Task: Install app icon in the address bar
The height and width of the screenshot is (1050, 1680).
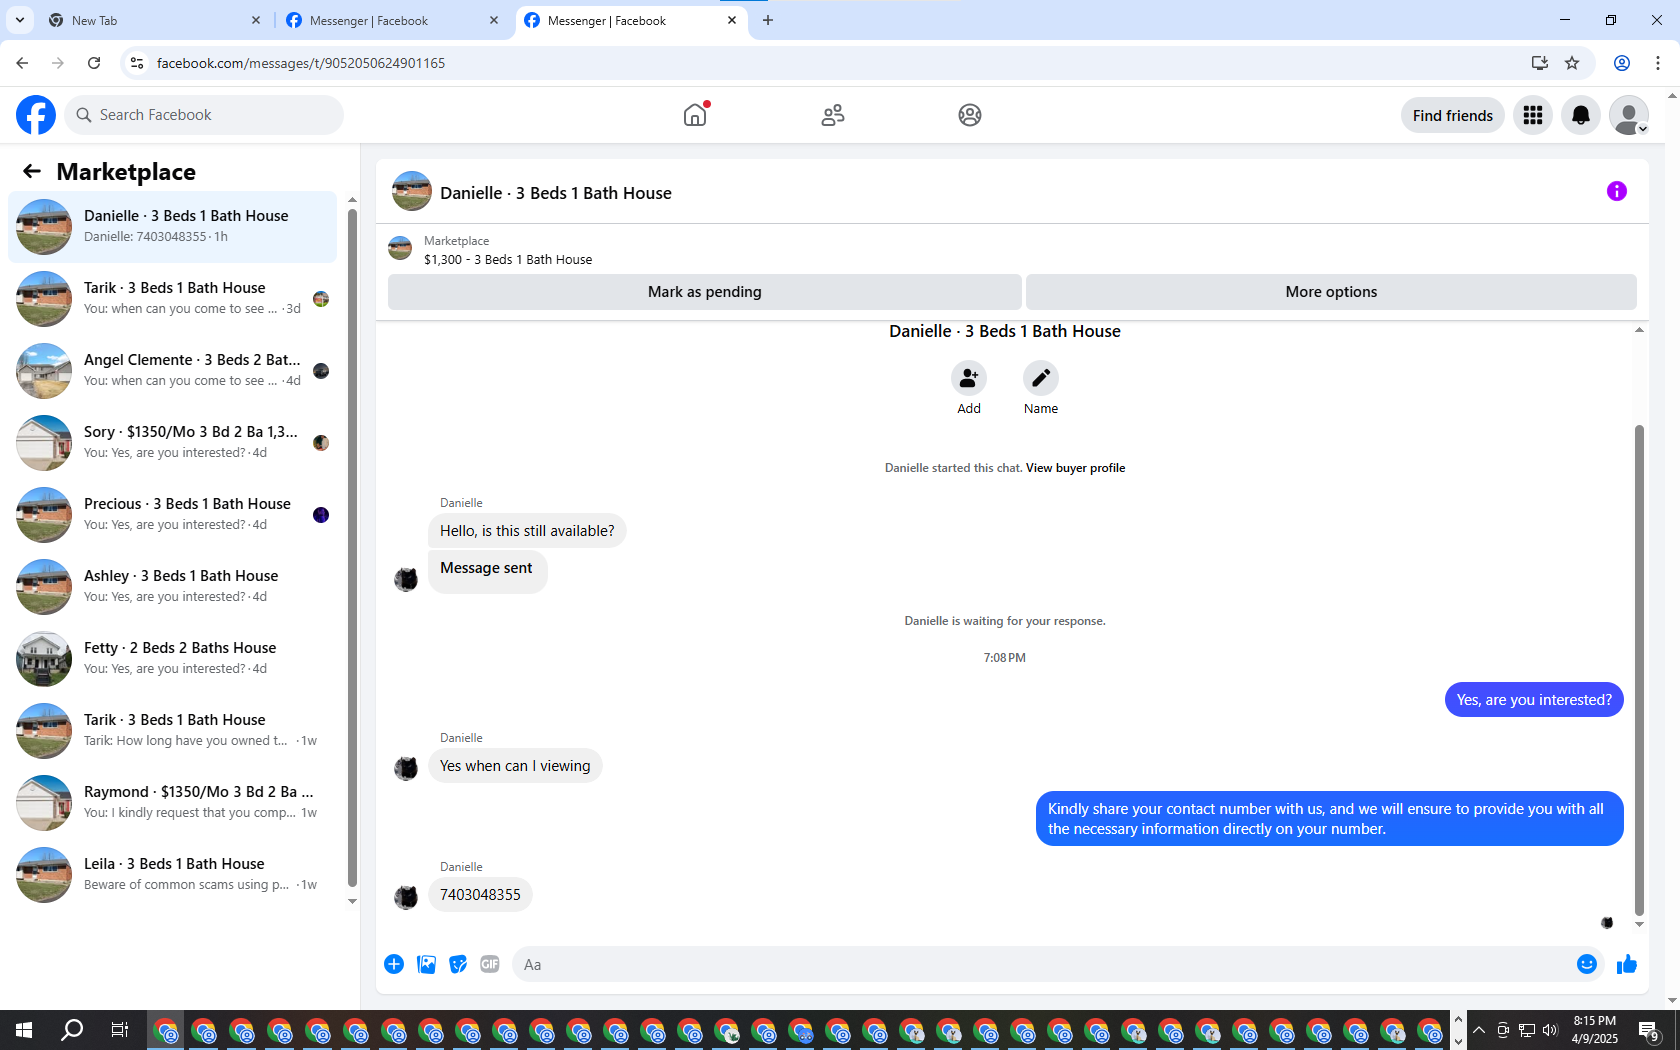Action: click(x=1540, y=63)
